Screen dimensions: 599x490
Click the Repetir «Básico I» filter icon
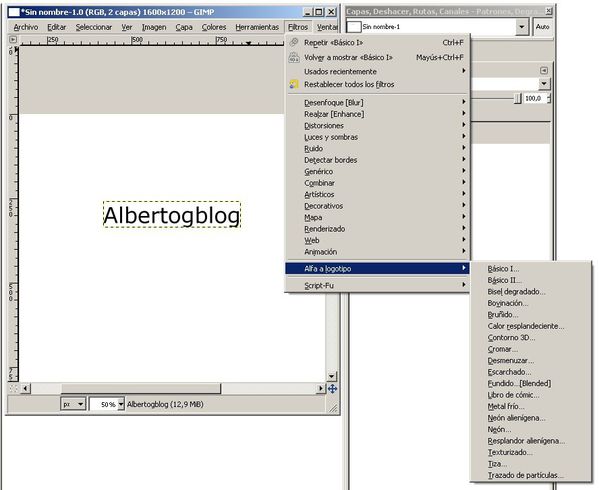[x=294, y=42]
